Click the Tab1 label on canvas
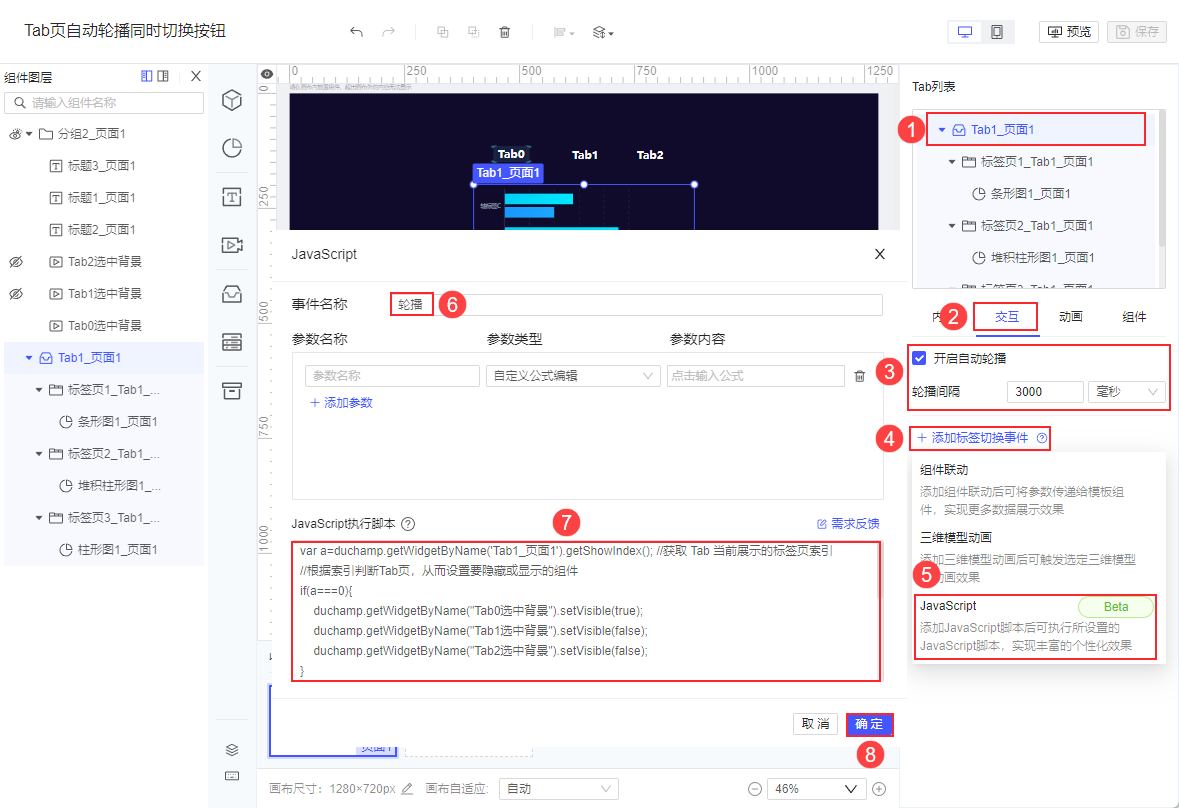This screenshot has height=808, width=1179. pyautogui.click(x=585, y=155)
